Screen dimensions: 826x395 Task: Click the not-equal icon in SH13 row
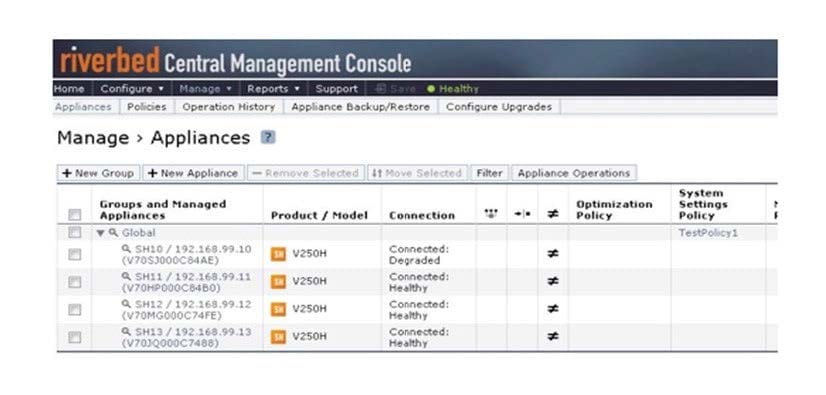[x=553, y=336]
